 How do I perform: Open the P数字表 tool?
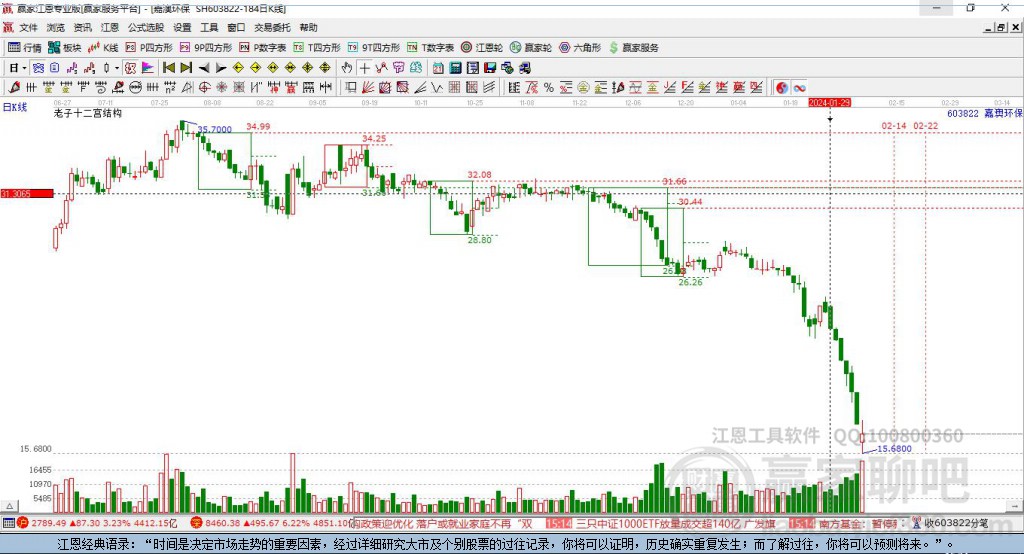pos(263,48)
